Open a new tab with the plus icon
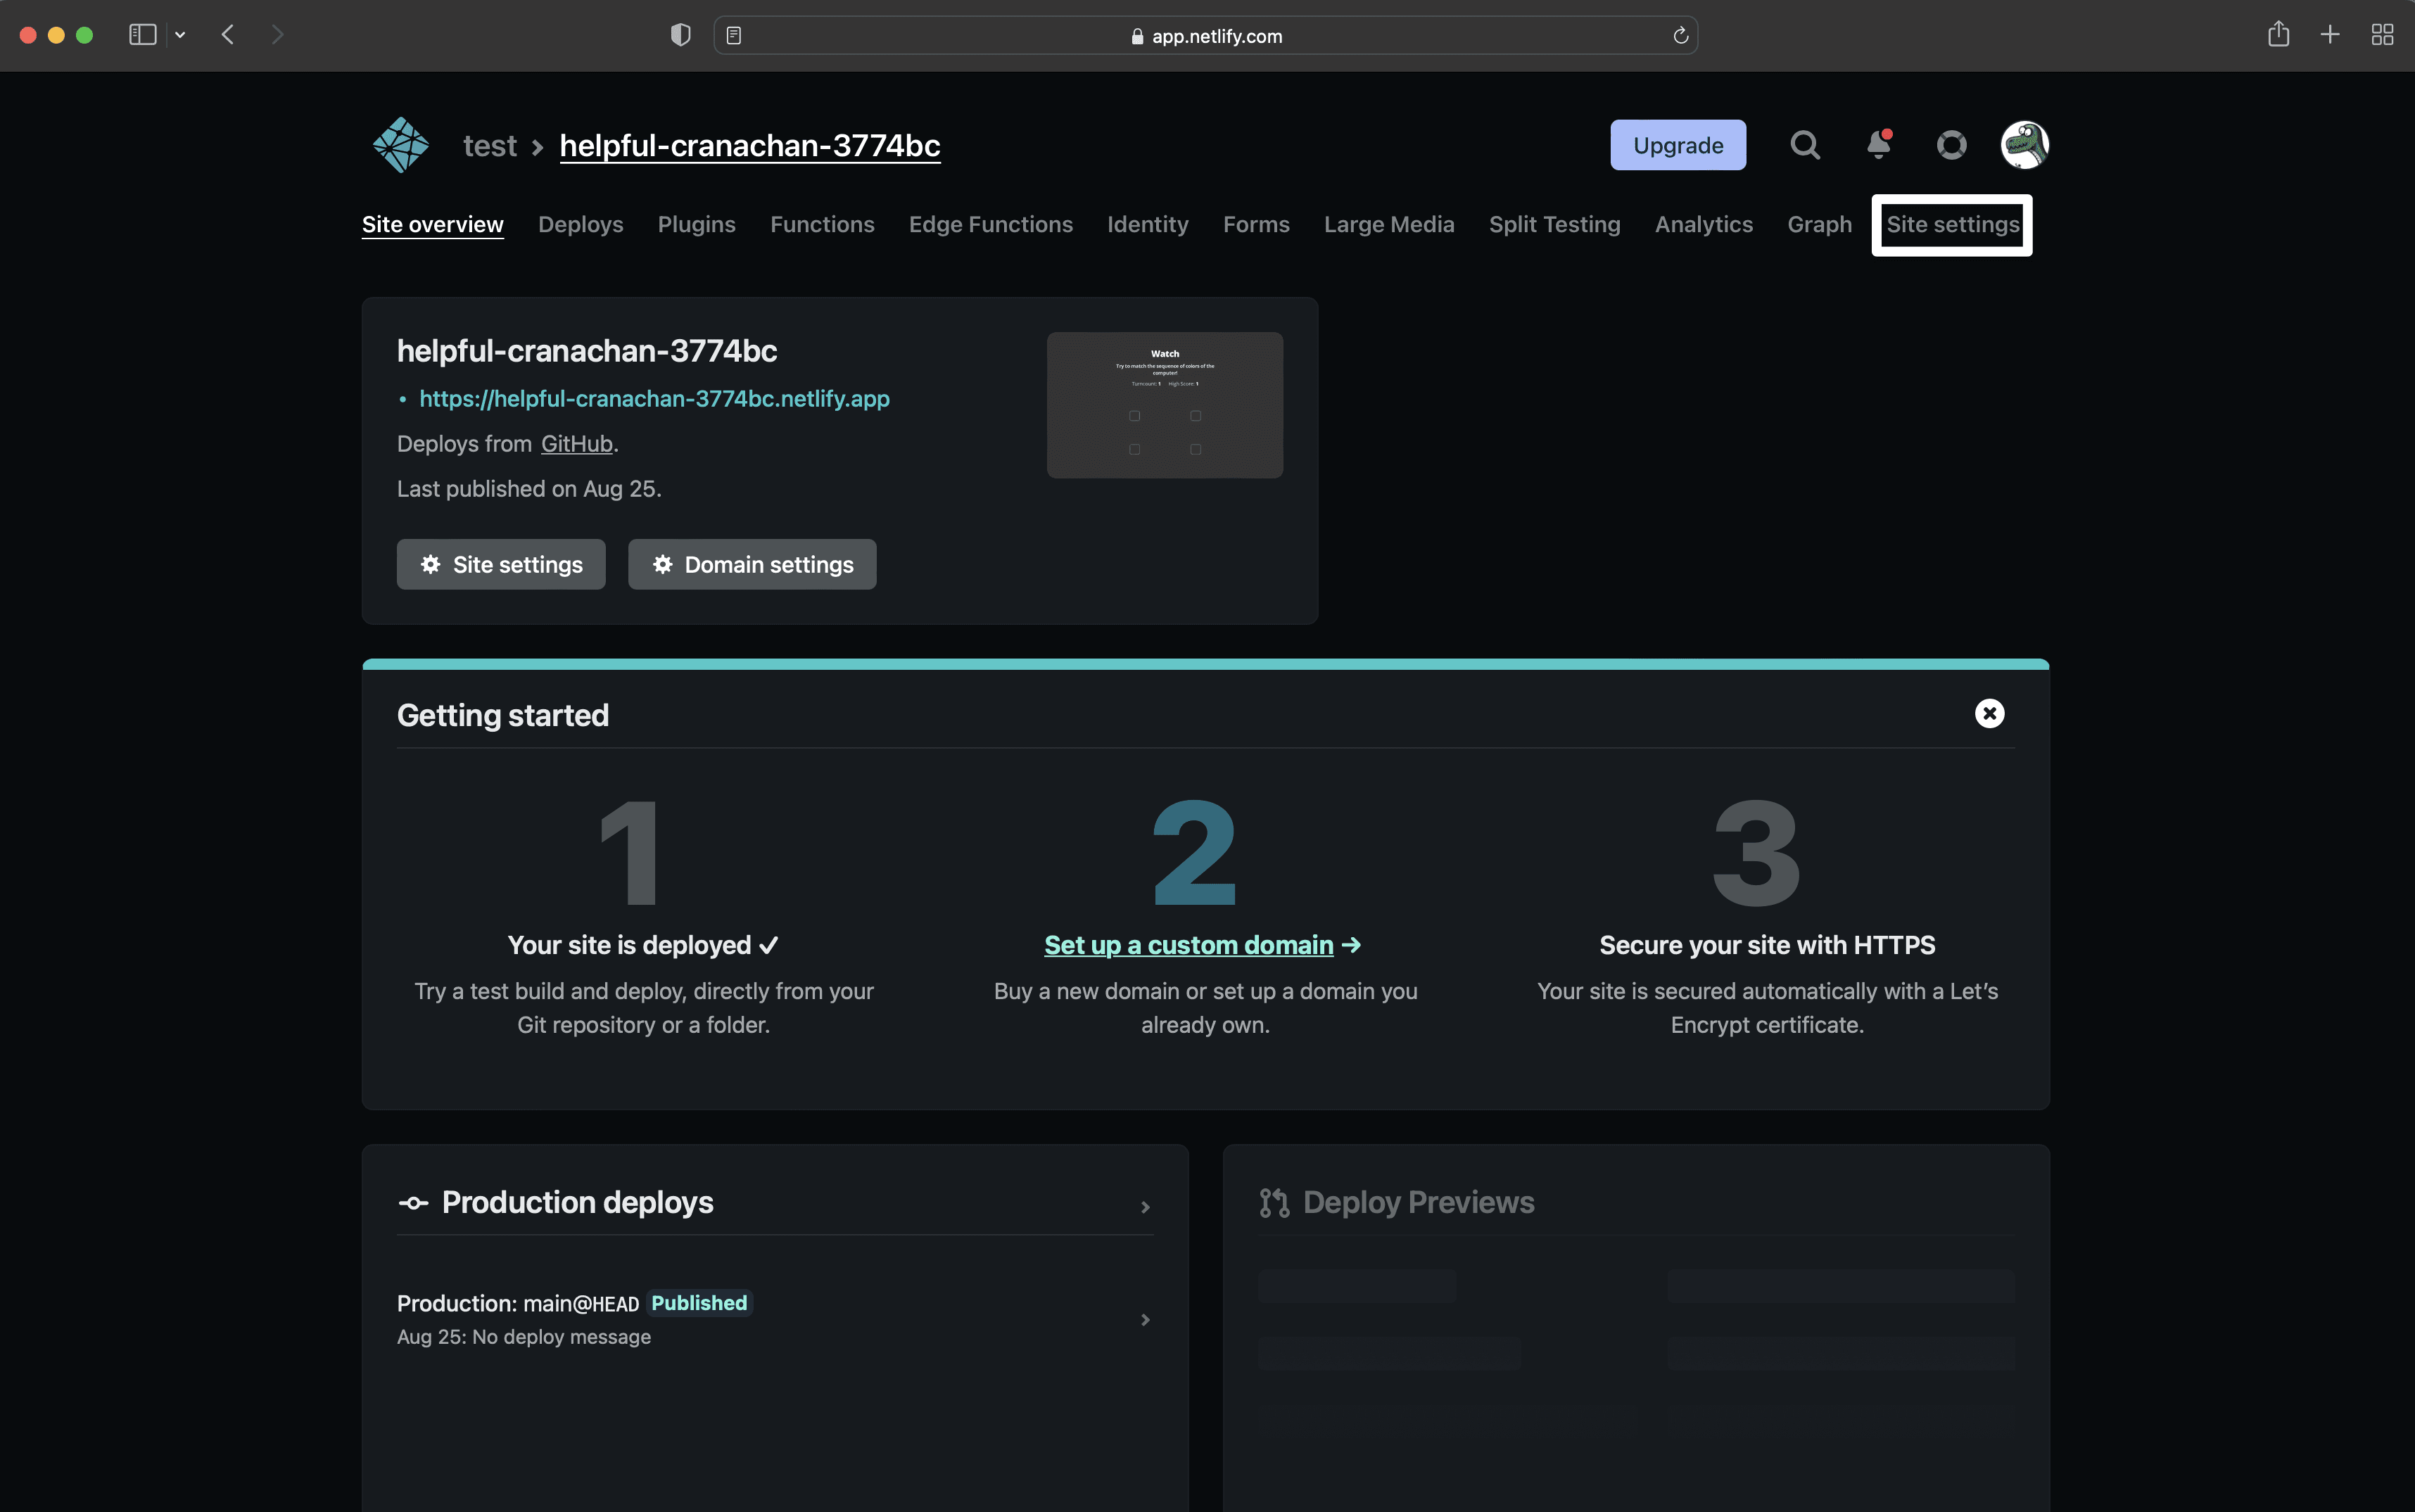The image size is (2415, 1512). pyautogui.click(x=2329, y=35)
